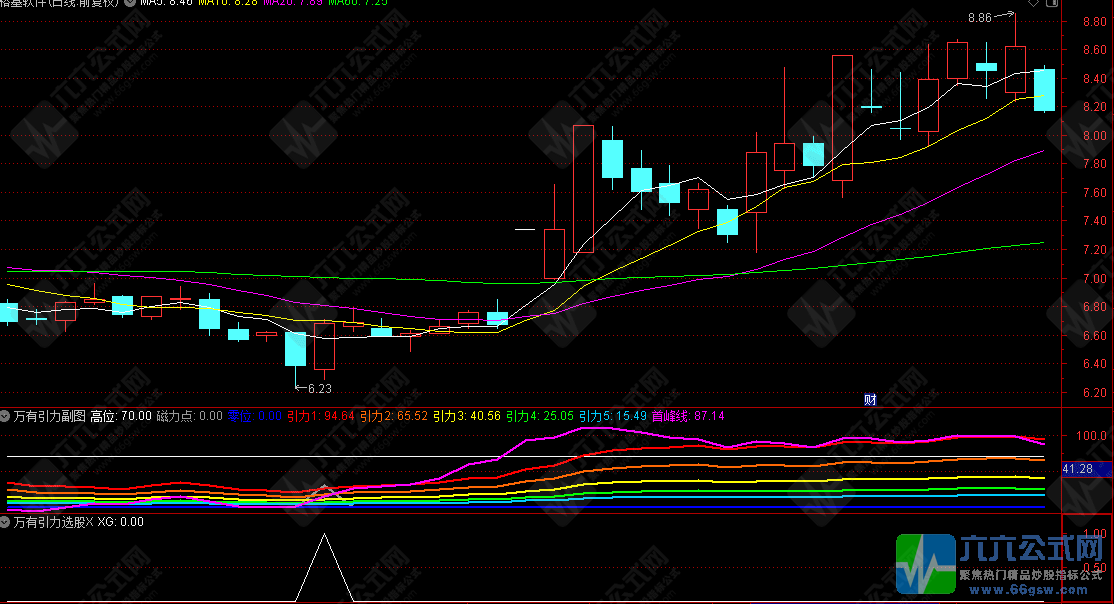Viewport: 1114px width, 604px height.
Task: Pick the orange 引力2 legend entry
Action: (x=393, y=415)
